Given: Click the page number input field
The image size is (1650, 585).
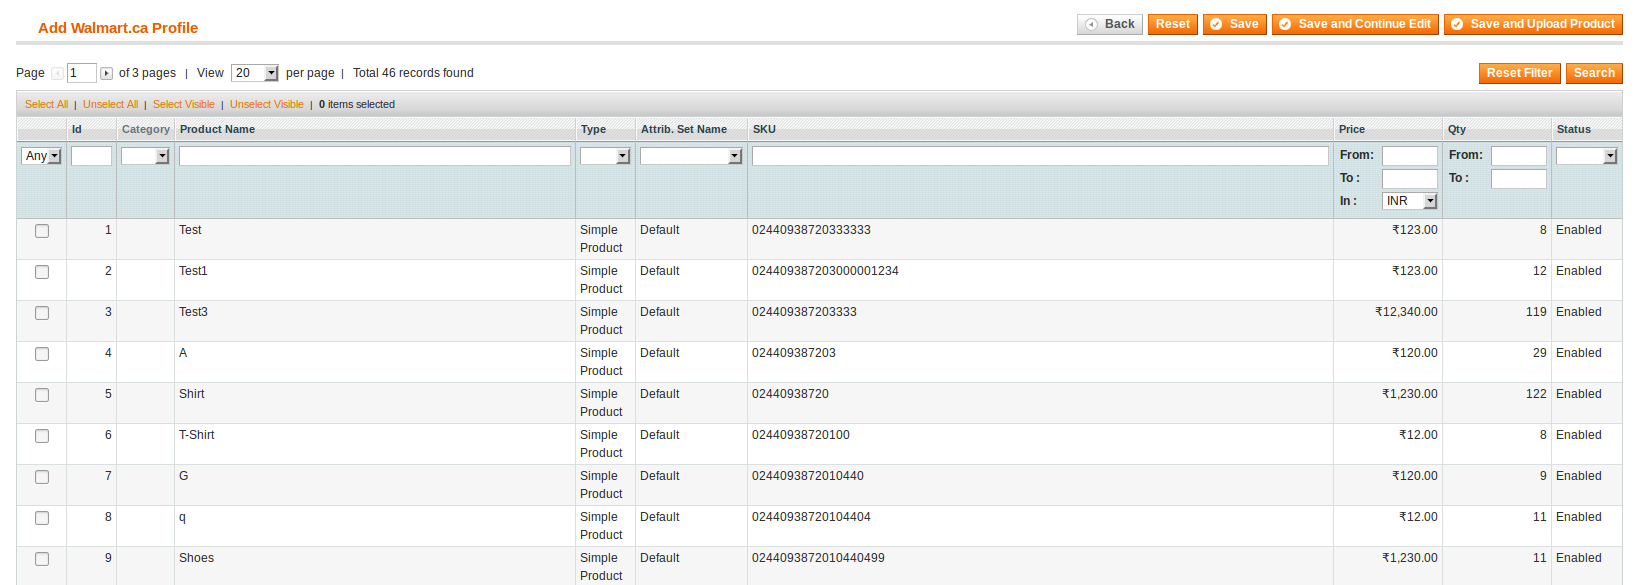Looking at the screenshot, I should (82, 73).
